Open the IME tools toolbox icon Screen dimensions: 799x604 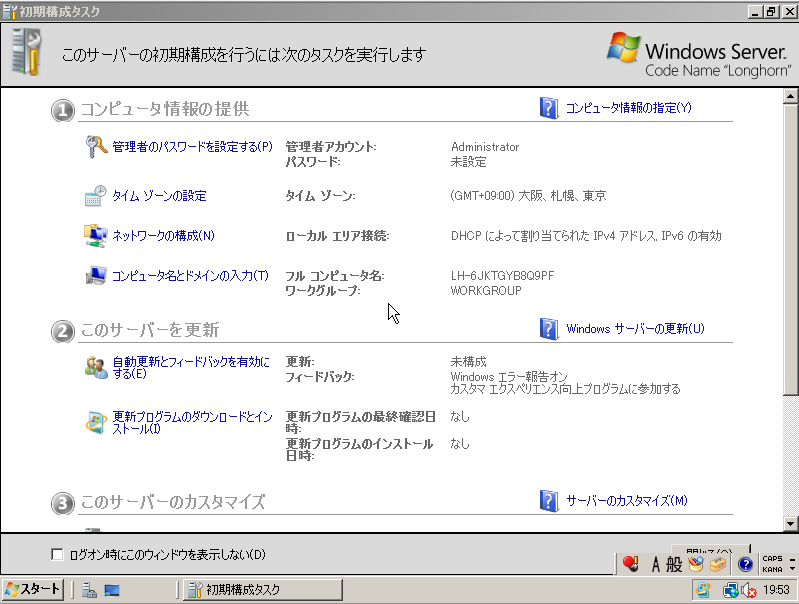[x=717, y=564]
